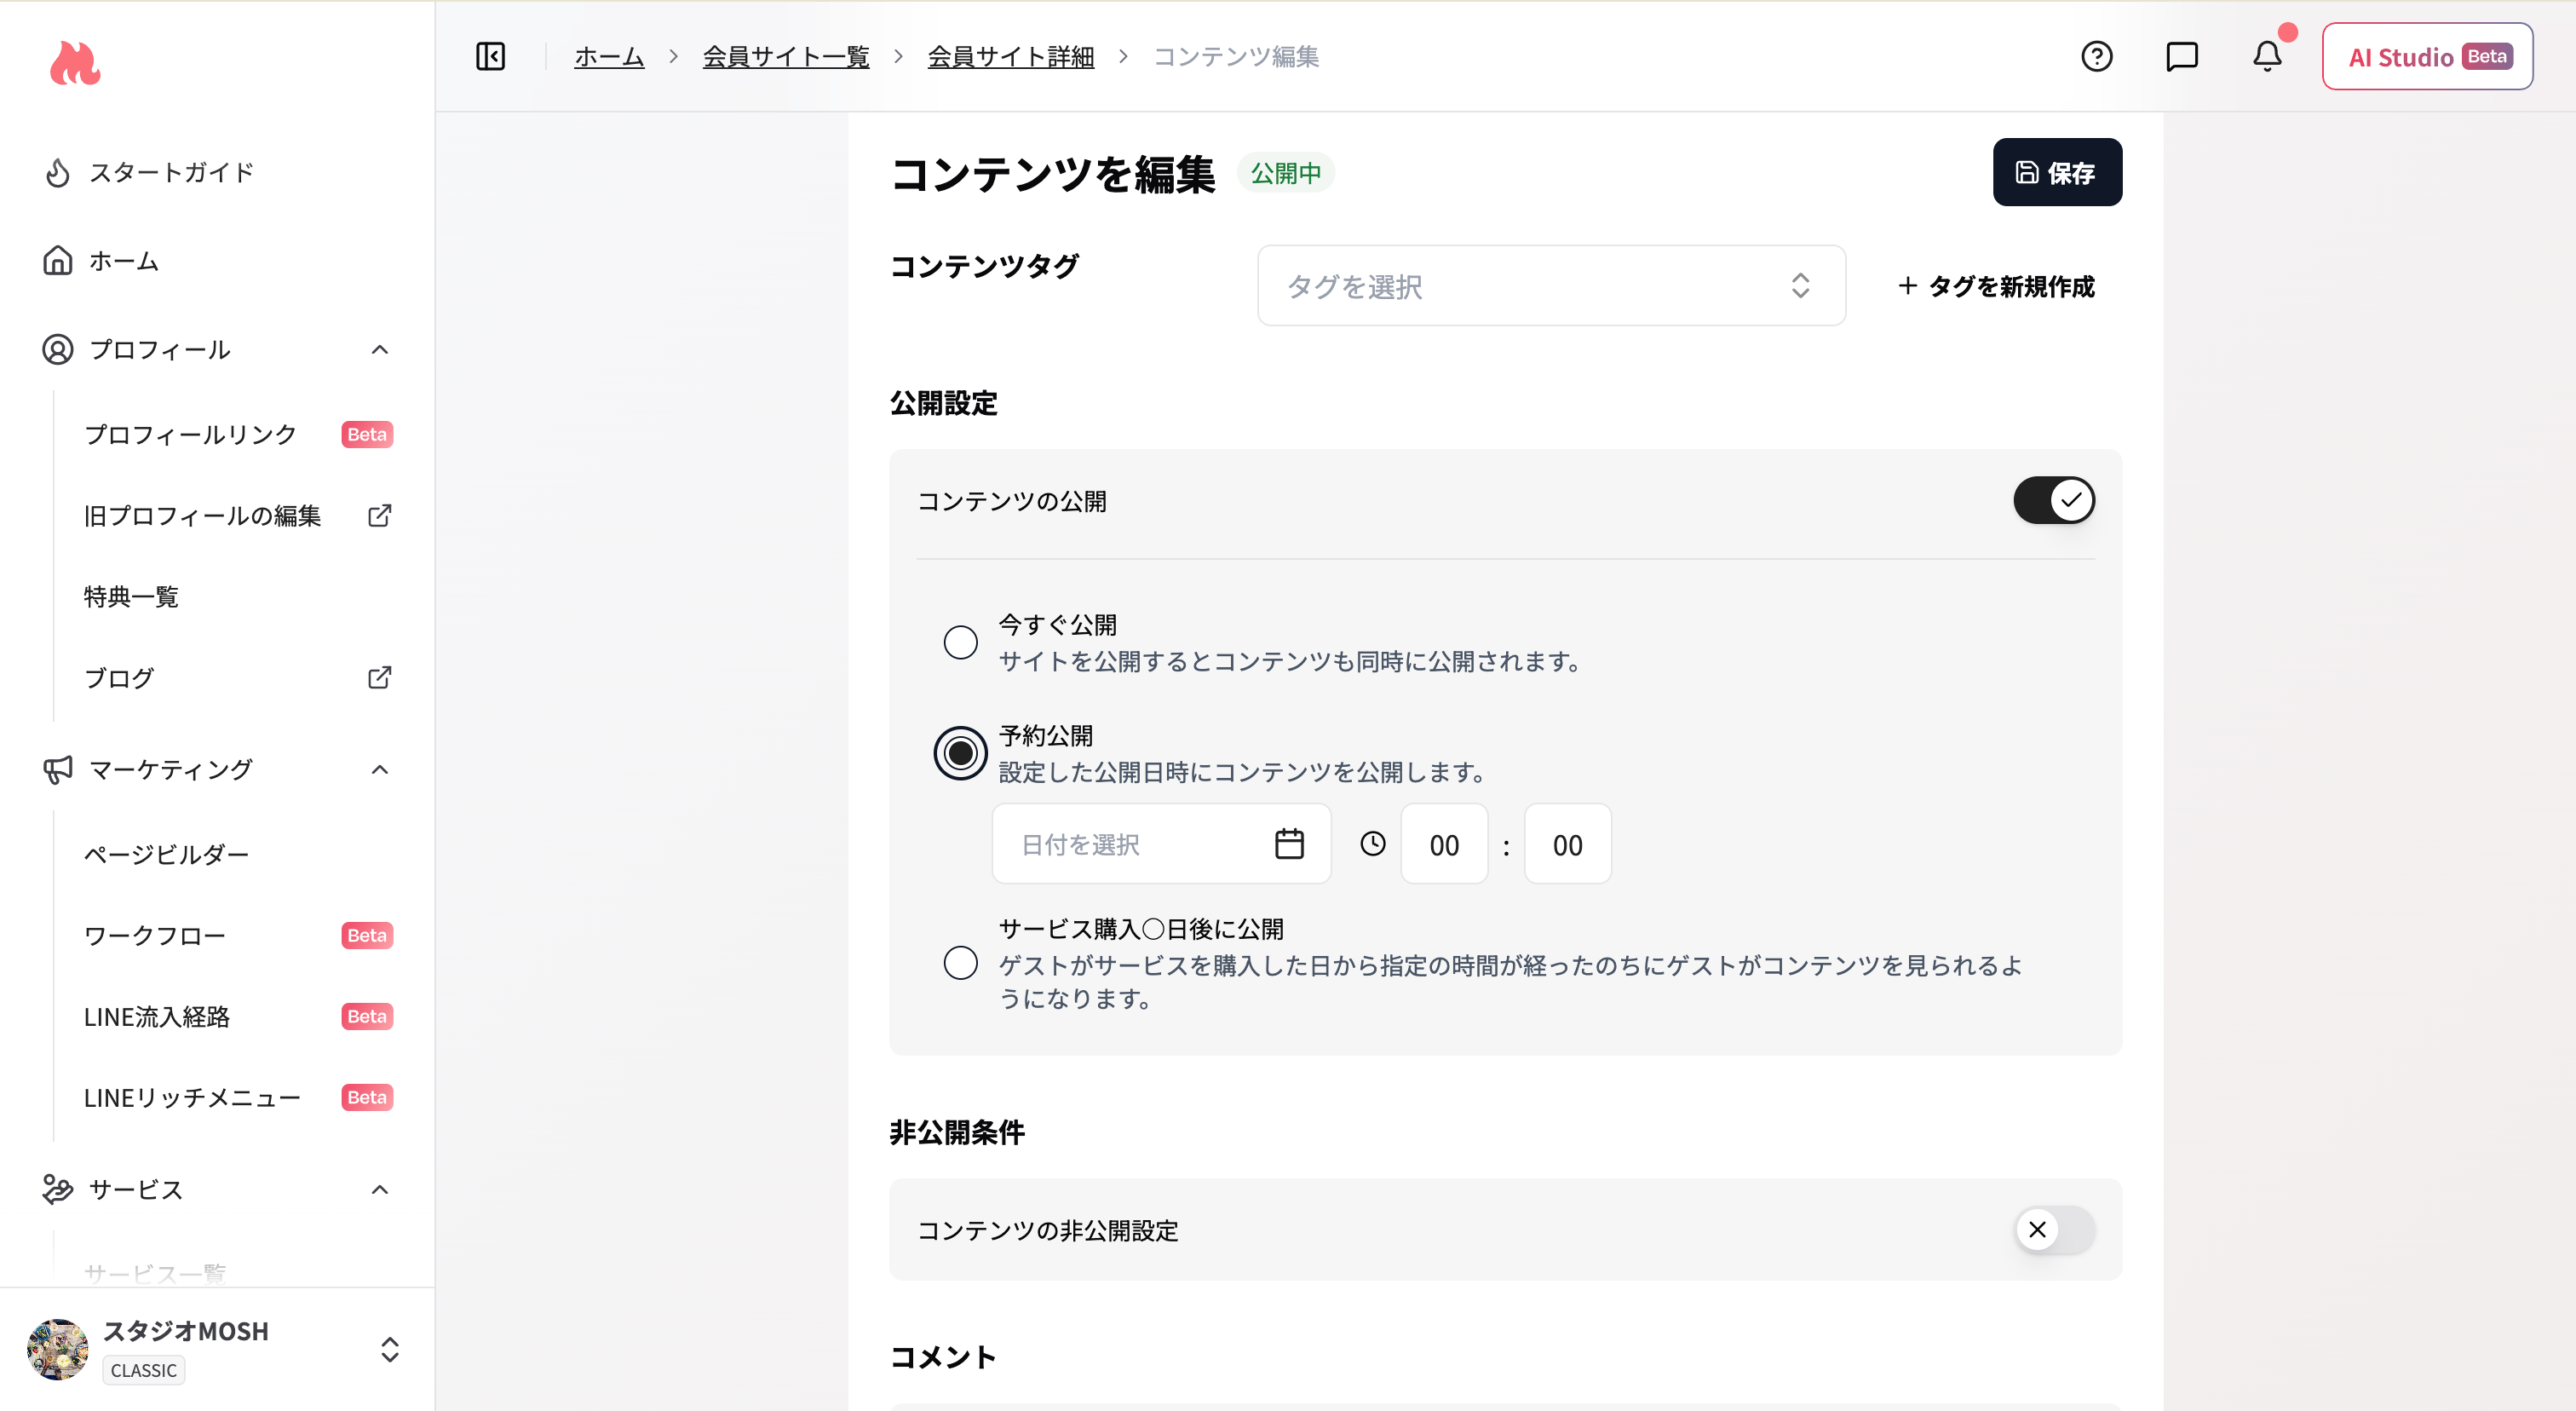Open the help question-mark icon
The height and width of the screenshot is (1411, 2576).
point(2096,56)
